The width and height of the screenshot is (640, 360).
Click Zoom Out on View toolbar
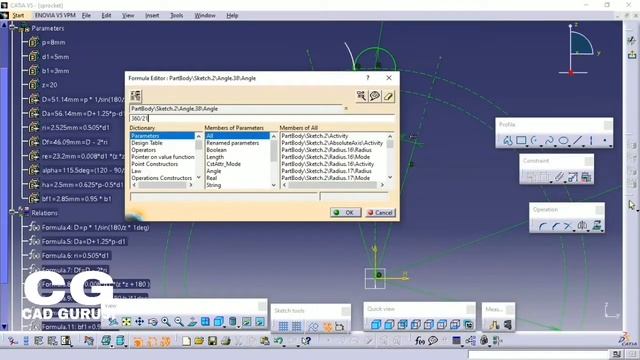tap(179, 322)
